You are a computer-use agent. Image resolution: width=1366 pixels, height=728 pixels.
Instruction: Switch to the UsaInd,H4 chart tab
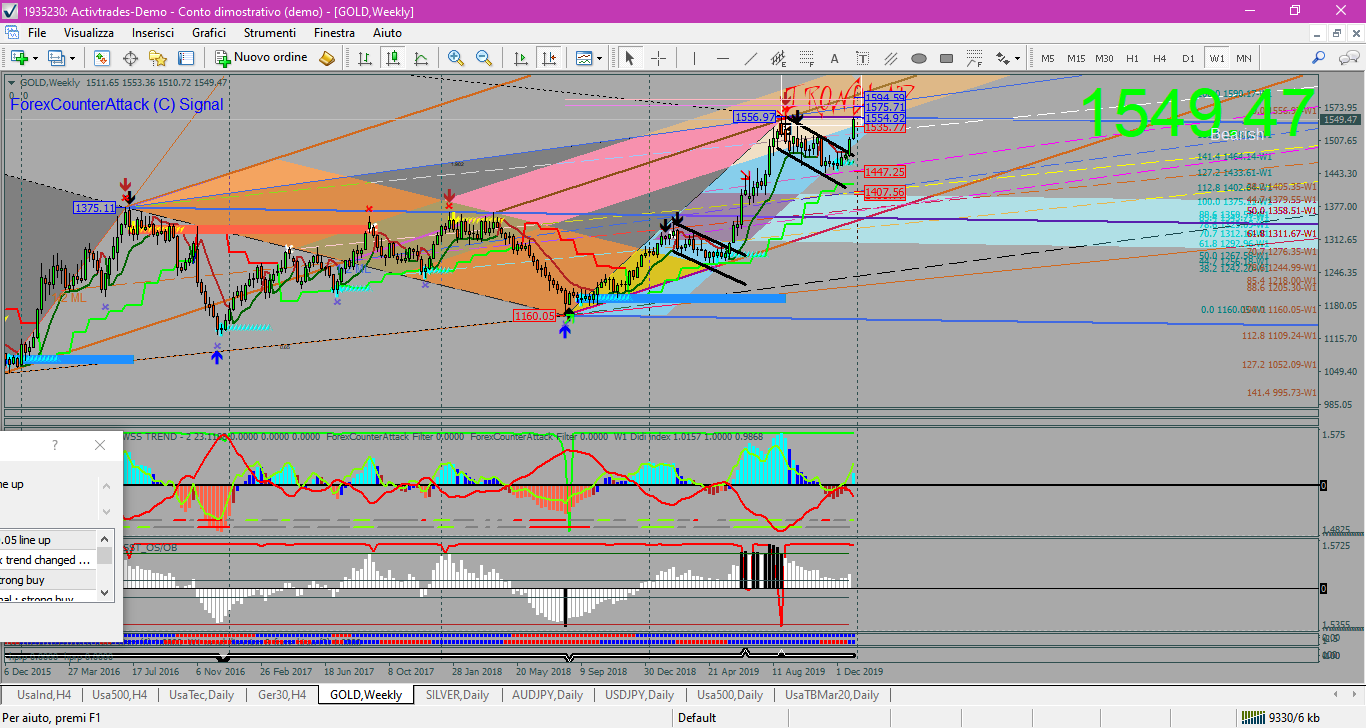(44, 694)
